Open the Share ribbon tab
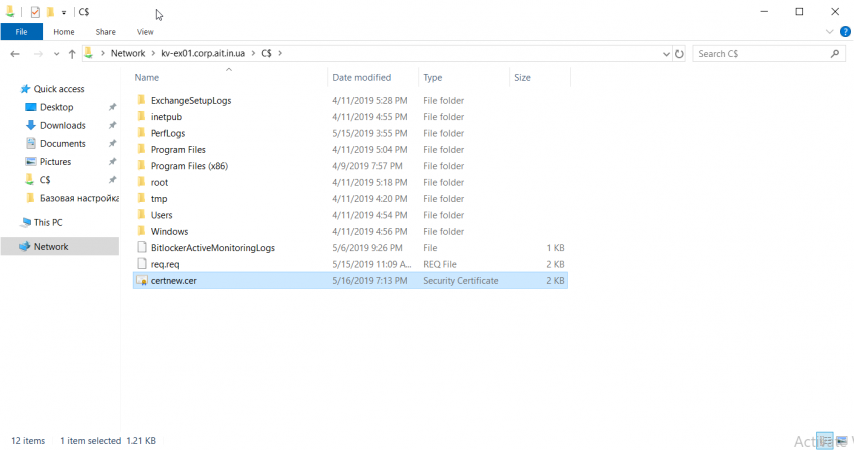Viewport: 854px width, 450px height. [x=105, y=32]
